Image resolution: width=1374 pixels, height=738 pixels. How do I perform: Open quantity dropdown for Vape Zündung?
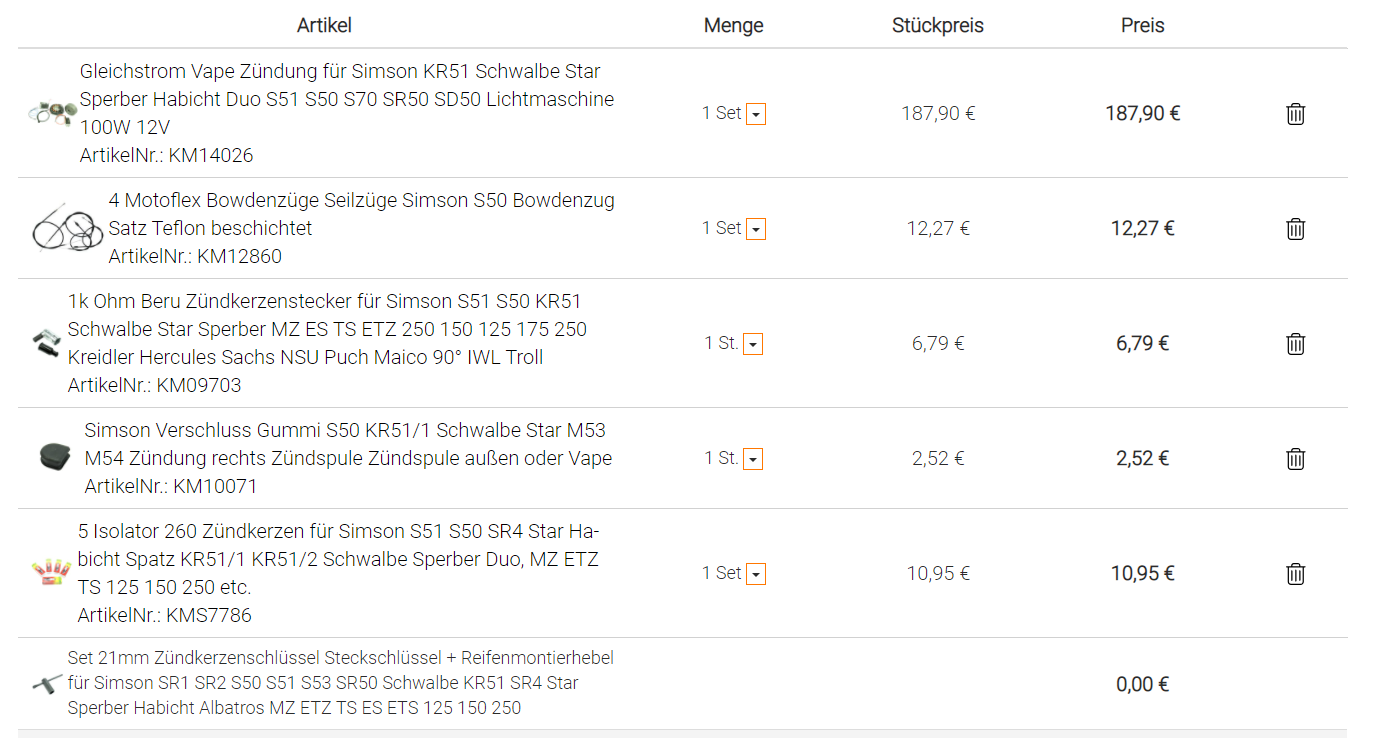pos(756,115)
